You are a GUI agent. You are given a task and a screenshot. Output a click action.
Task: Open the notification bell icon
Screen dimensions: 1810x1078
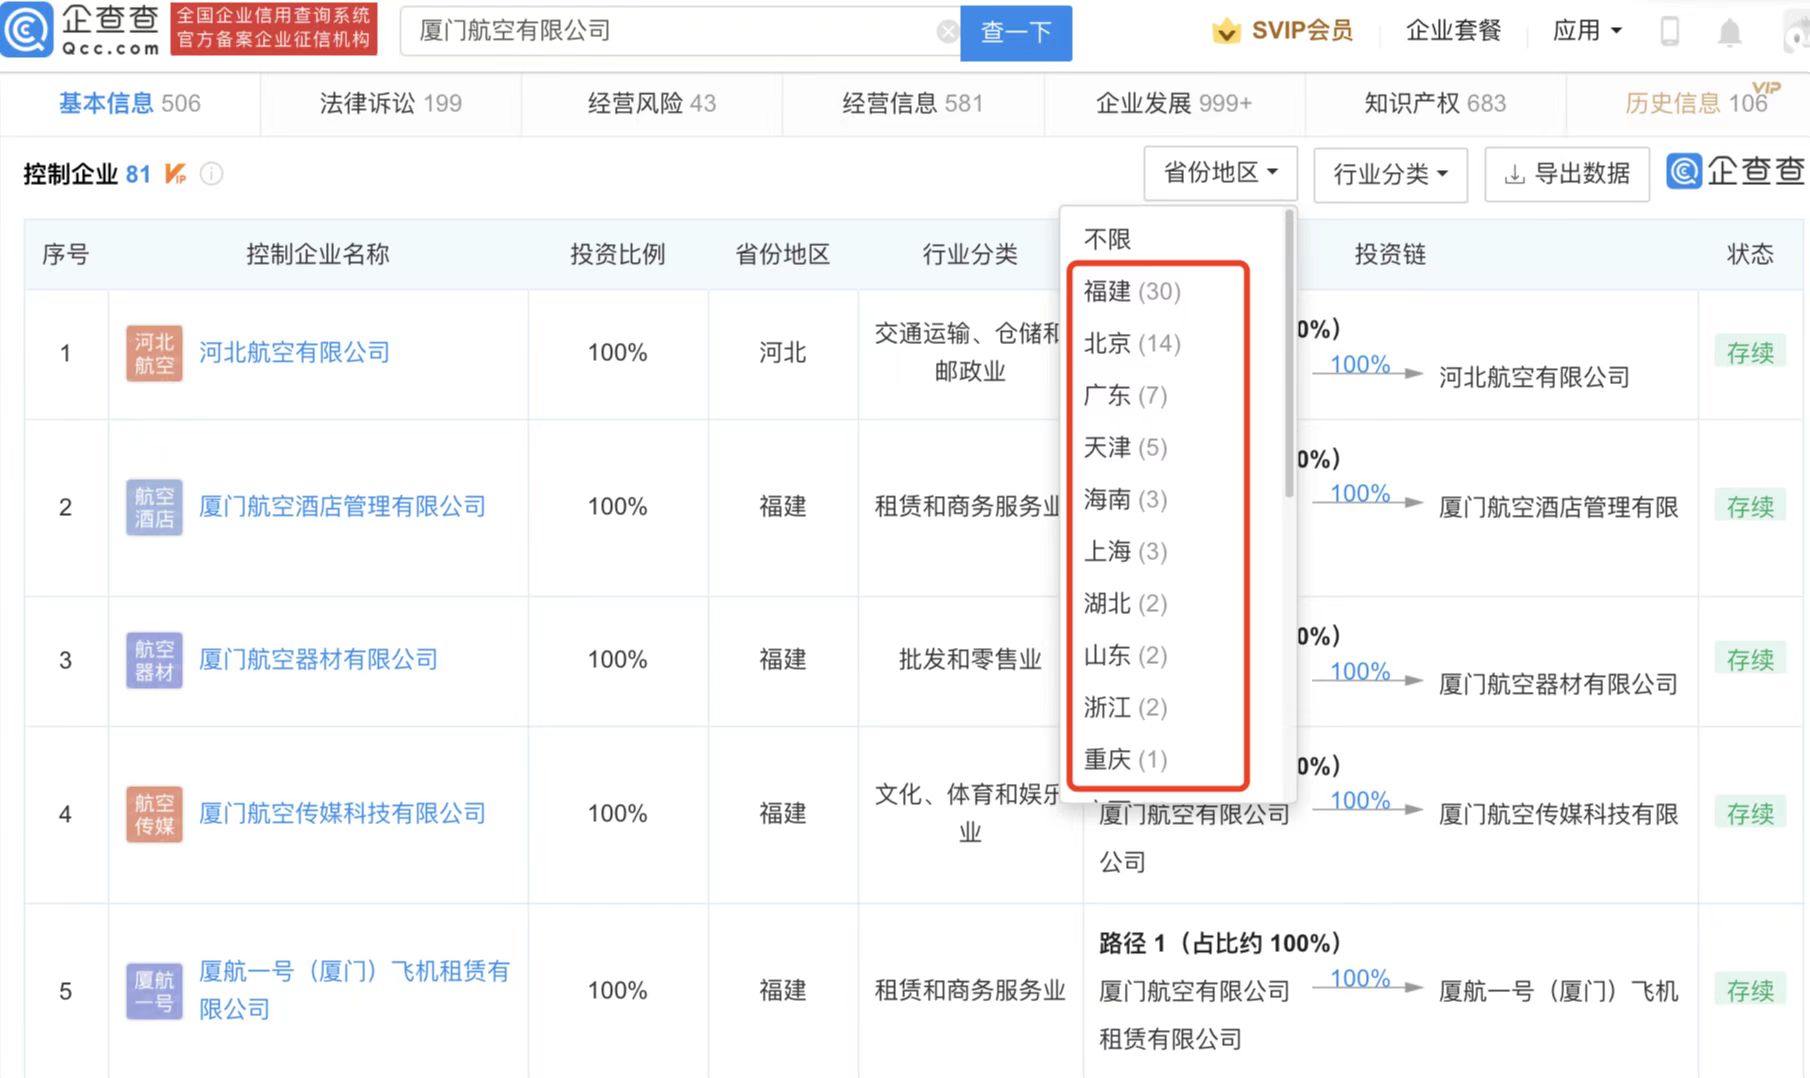click(1729, 33)
